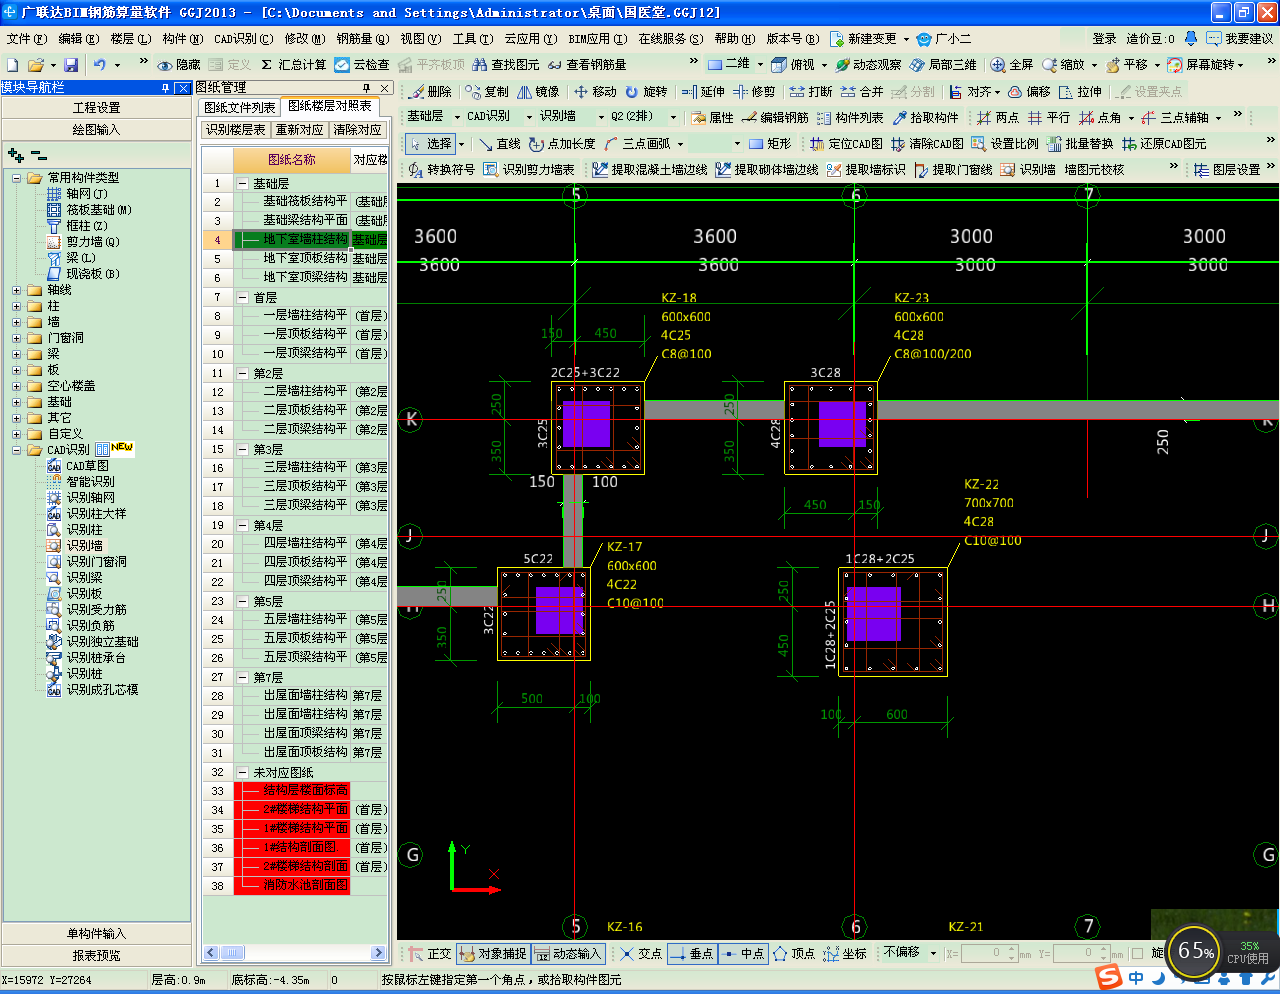Screen dimensions: 1280x994
Task: Select the 偏移 offset tool
Action: click(1029, 91)
